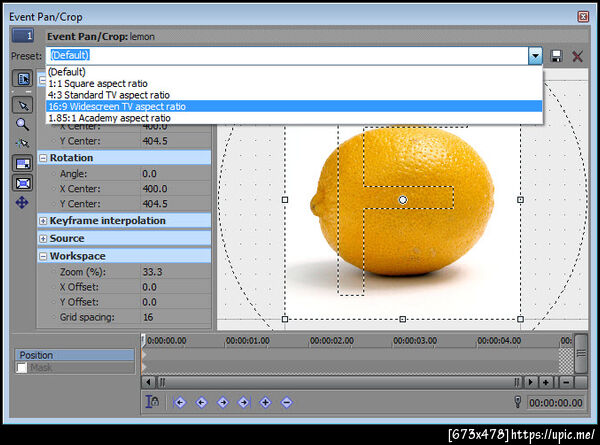The width and height of the screenshot is (600, 445).
Task: Click the right-middle crop handle
Action: click(x=520, y=200)
